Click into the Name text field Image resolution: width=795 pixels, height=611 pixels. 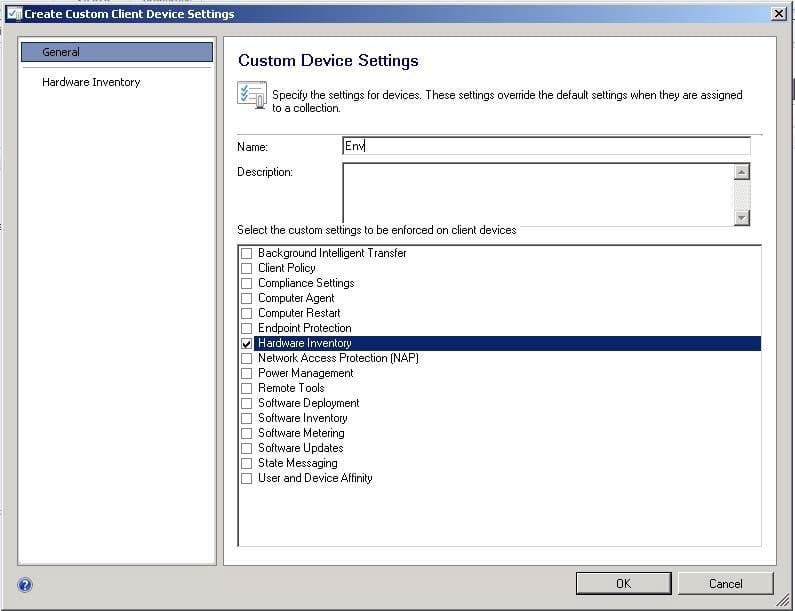pos(546,146)
